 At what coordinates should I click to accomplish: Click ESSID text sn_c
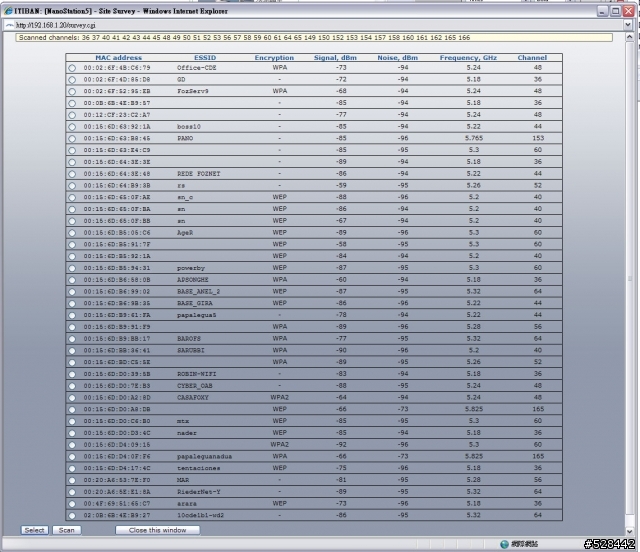(x=185, y=197)
